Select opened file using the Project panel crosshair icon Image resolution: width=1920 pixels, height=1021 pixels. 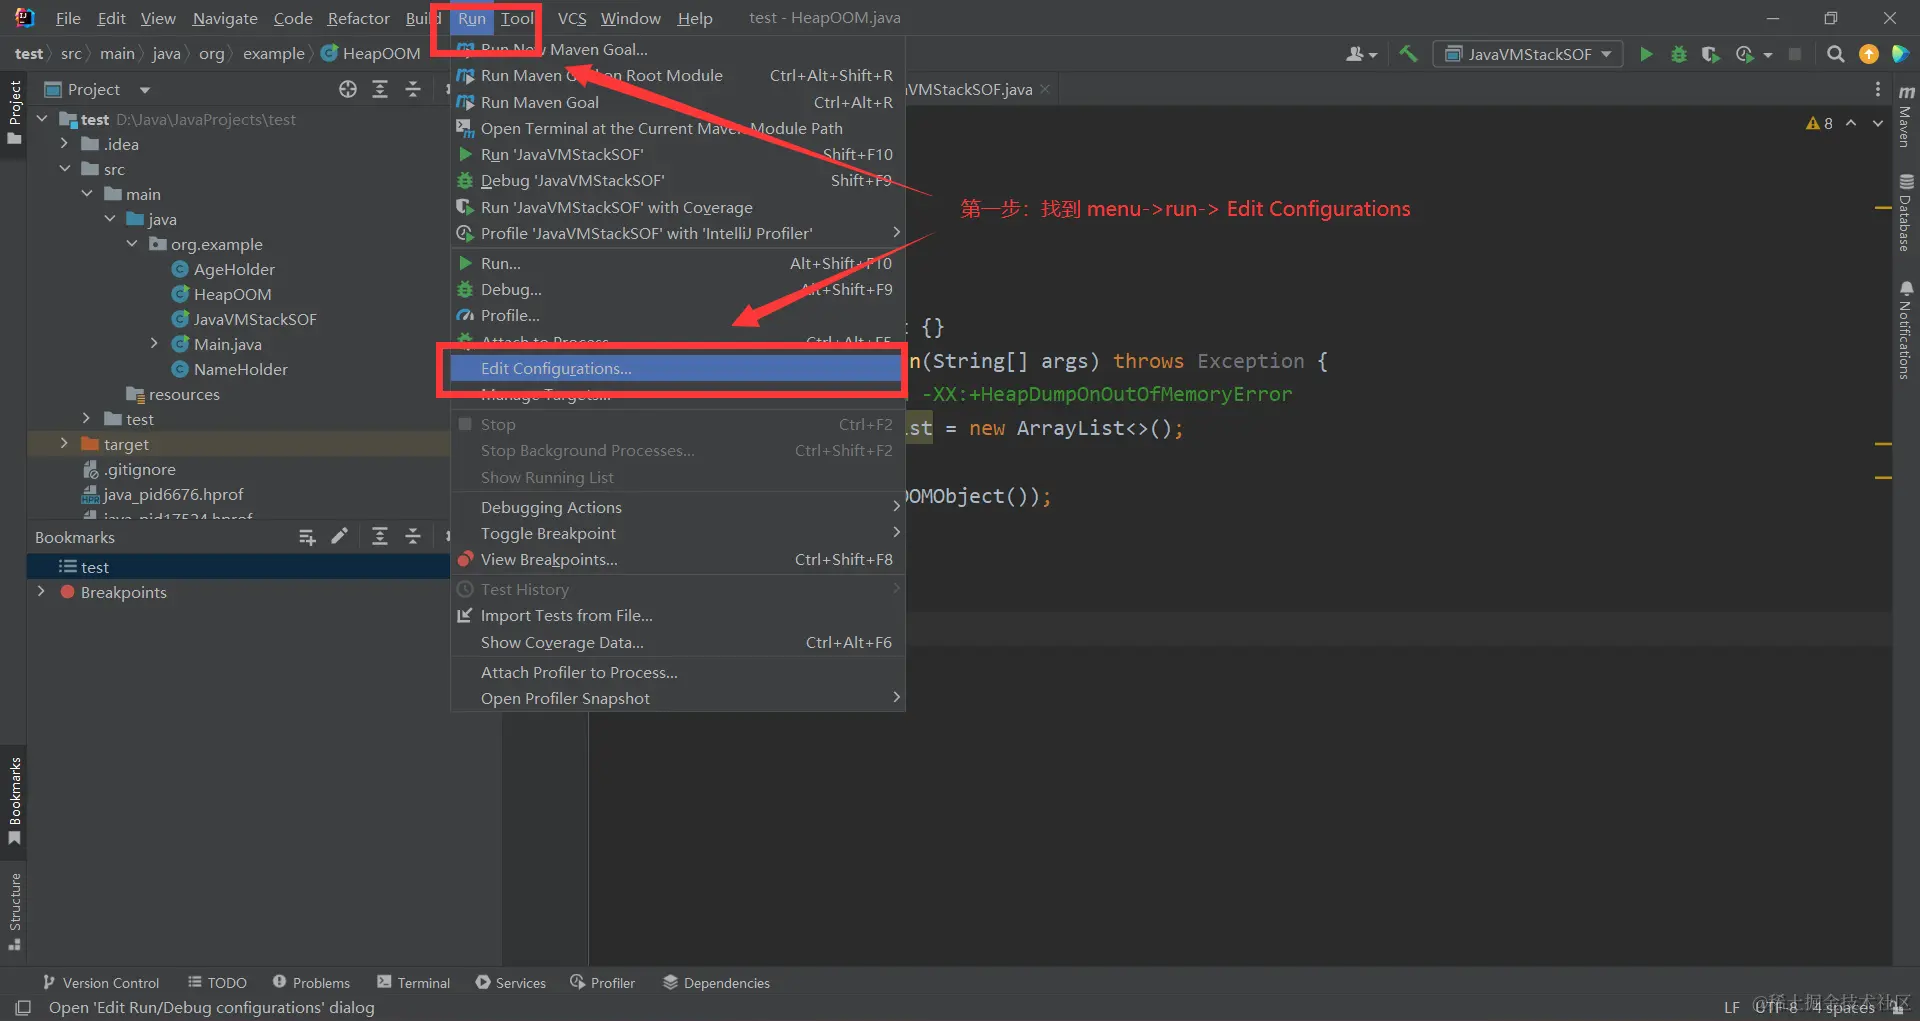348,89
